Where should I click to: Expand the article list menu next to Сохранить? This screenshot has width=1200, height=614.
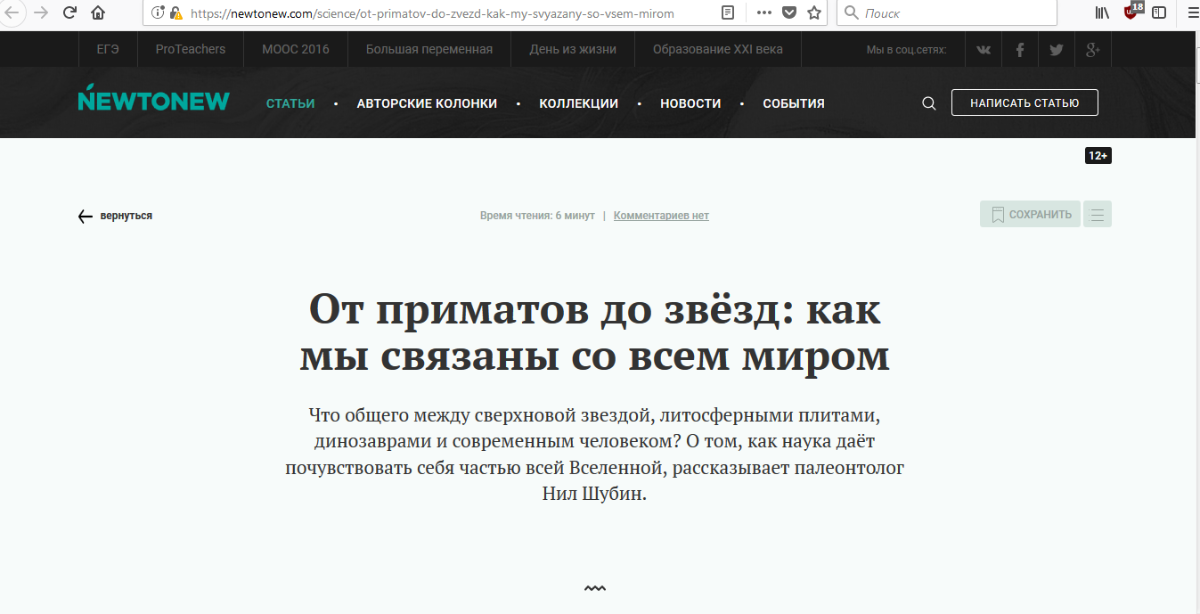pyautogui.click(x=1097, y=214)
